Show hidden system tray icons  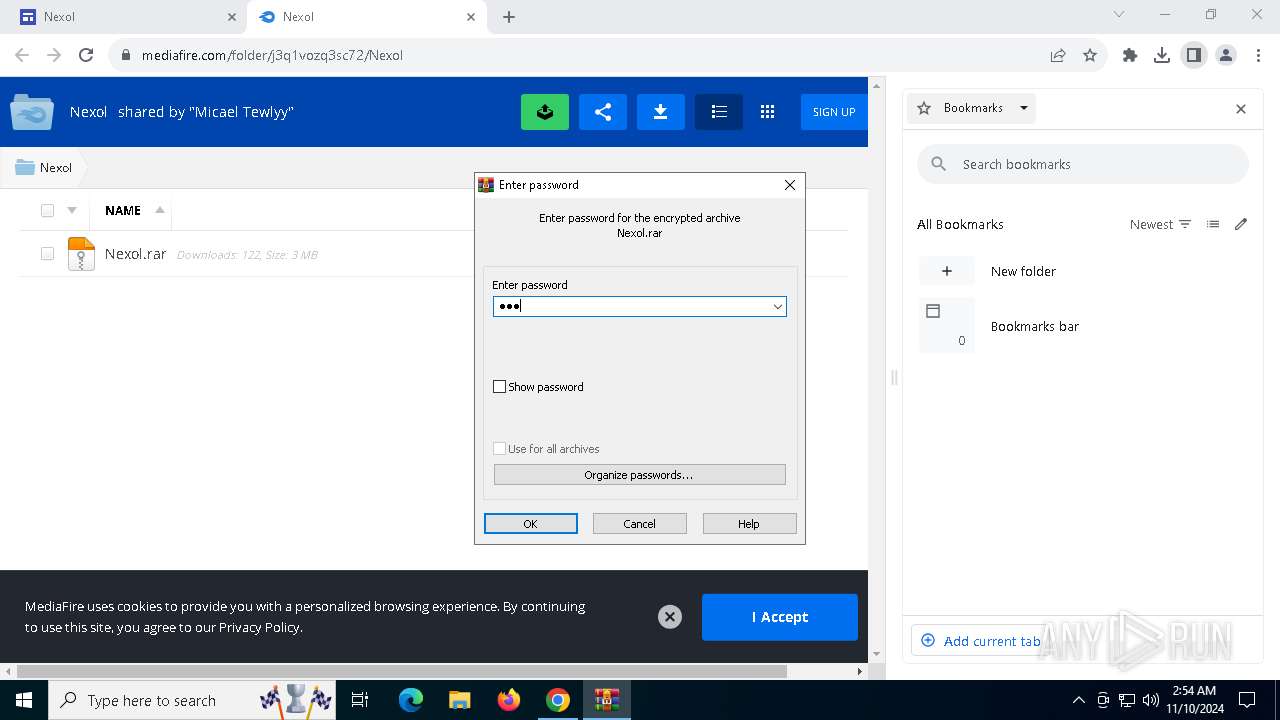click(1078, 700)
